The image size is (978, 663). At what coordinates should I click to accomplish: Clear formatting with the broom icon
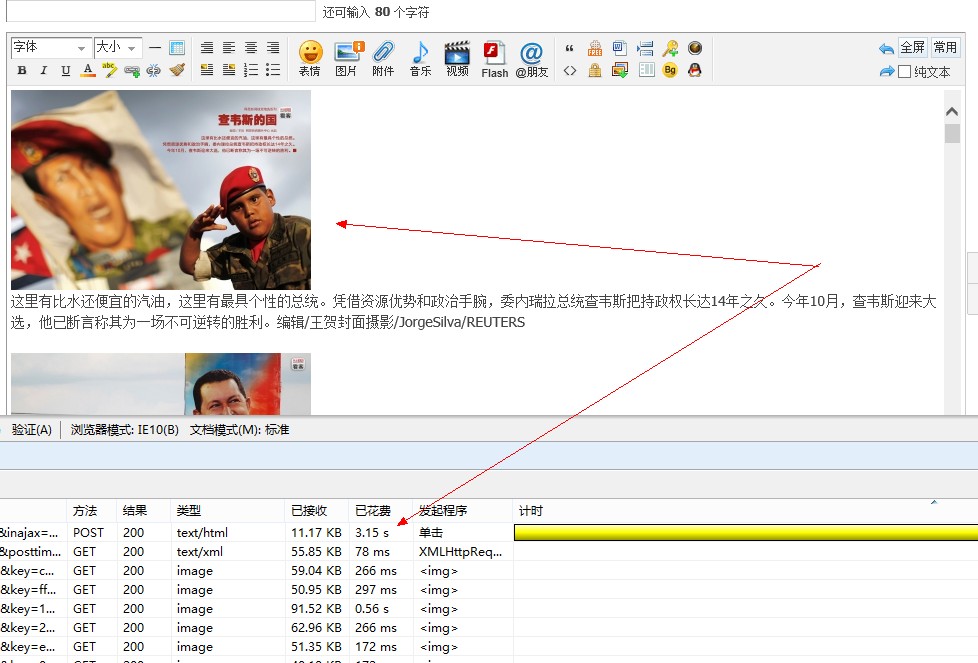point(177,70)
